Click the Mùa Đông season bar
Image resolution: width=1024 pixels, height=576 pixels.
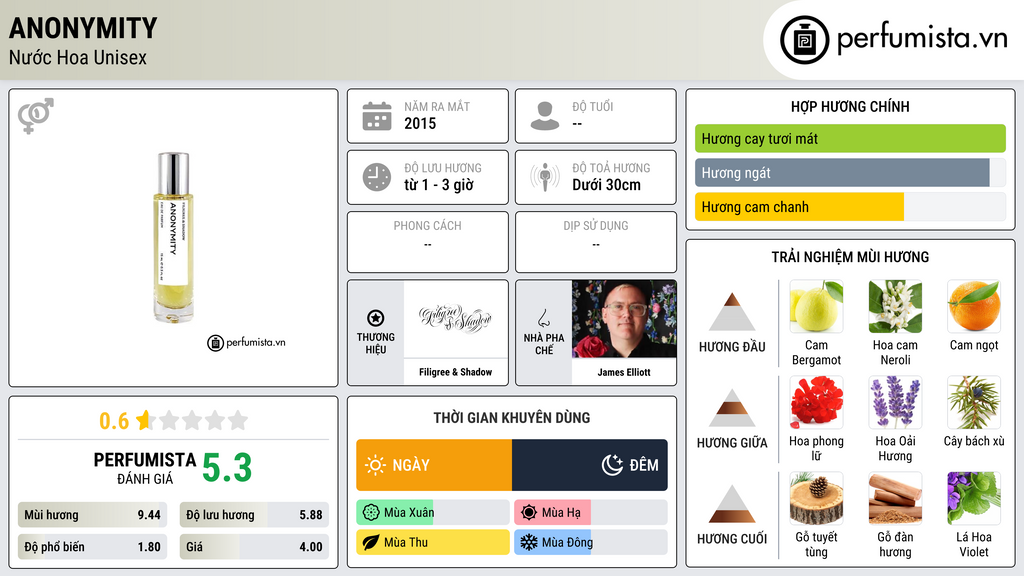590,542
